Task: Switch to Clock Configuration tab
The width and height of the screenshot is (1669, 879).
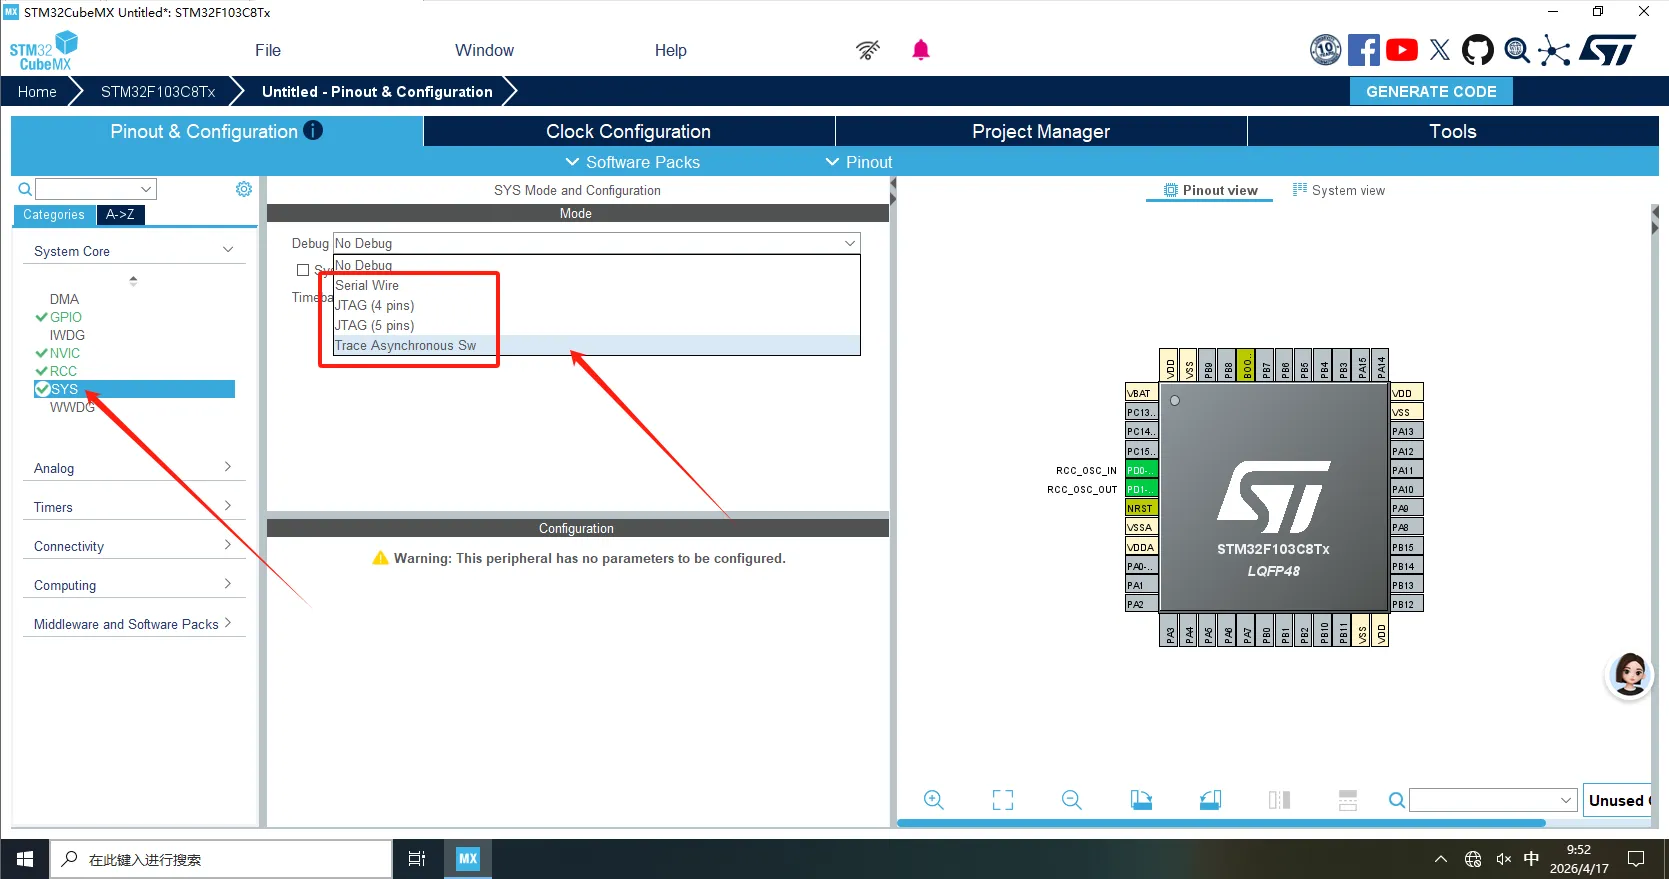Action: point(628,131)
